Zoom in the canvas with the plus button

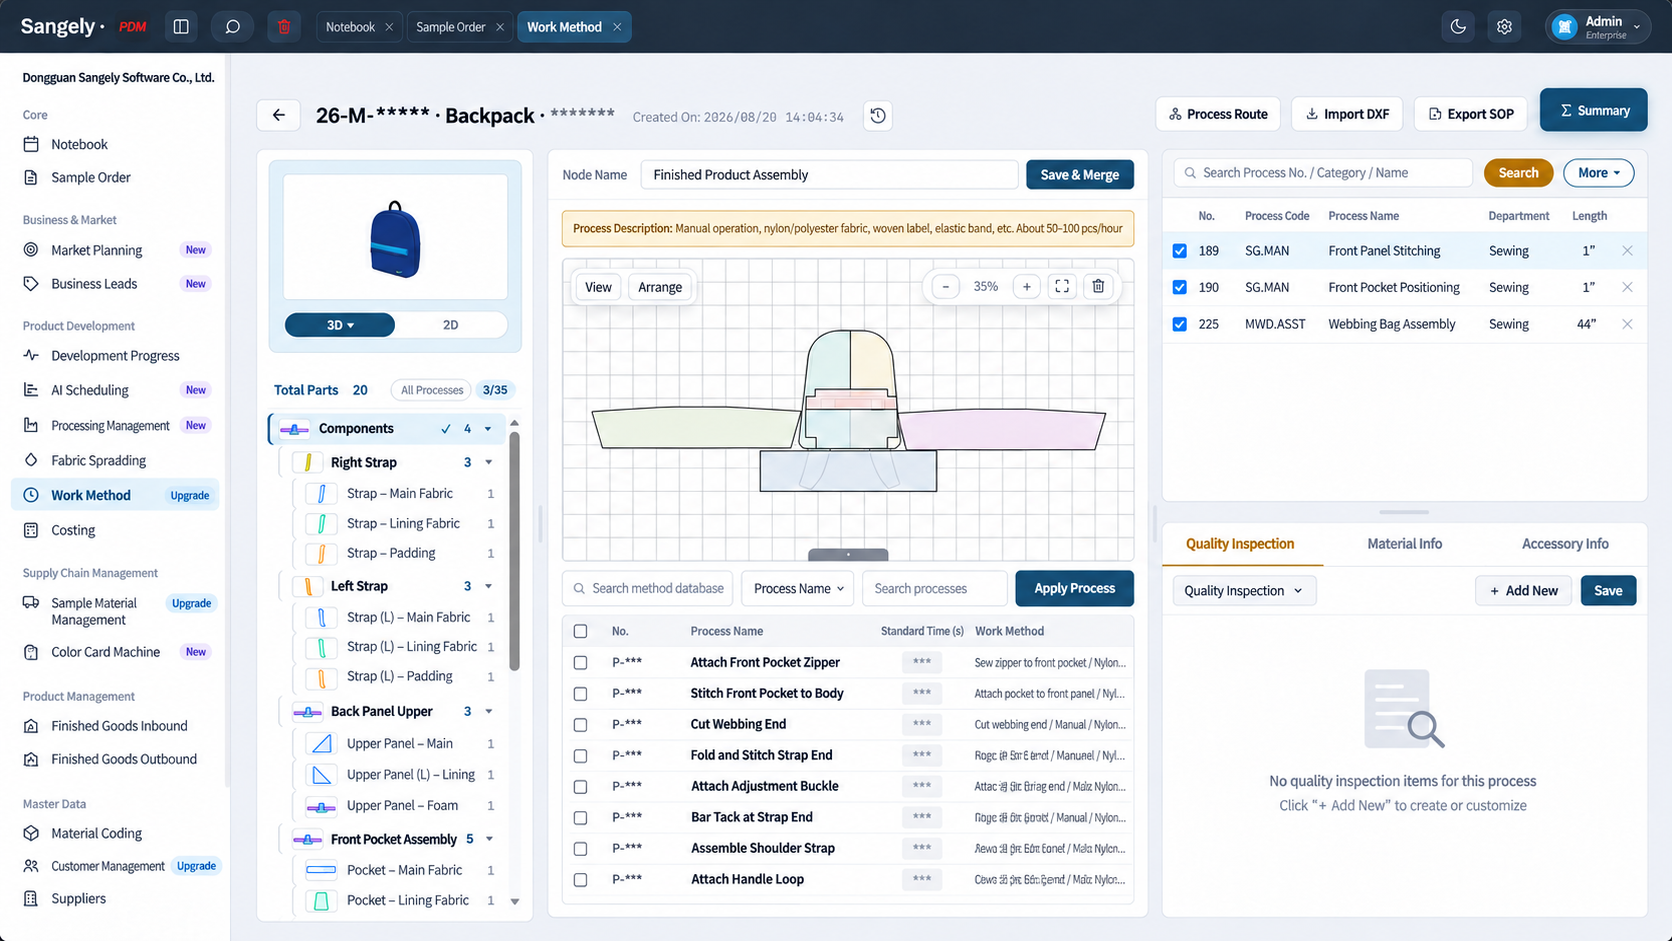1026,287
